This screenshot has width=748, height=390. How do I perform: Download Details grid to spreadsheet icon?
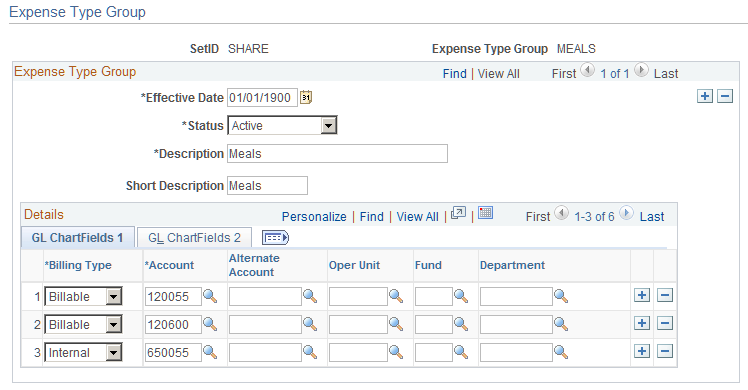(485, 213)
